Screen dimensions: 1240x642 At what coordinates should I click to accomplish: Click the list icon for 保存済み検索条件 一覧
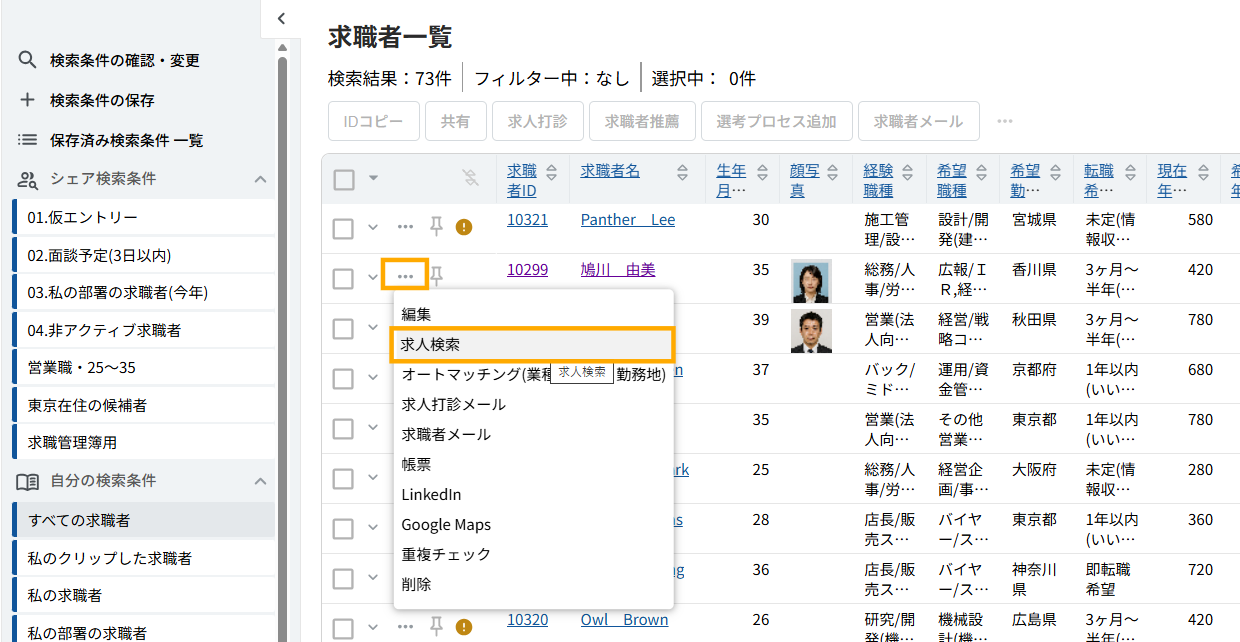click(27, 140)
